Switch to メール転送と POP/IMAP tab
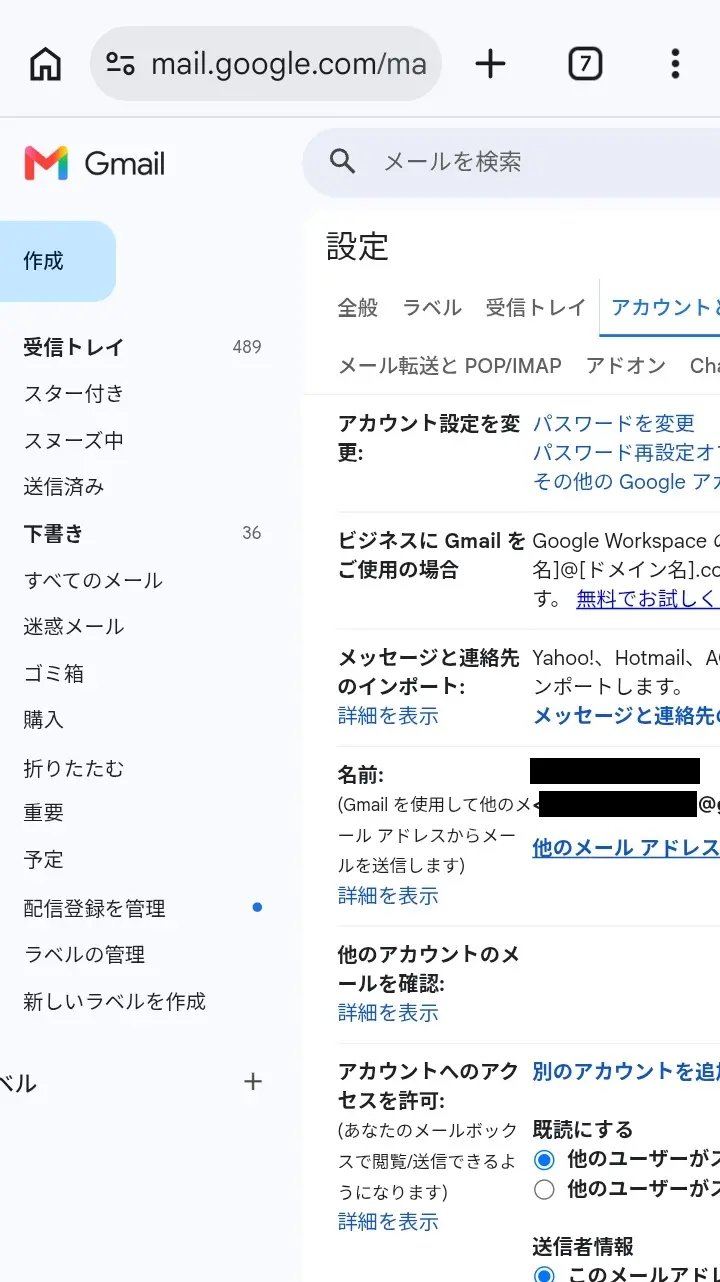The width and height of the screenshot is (720, 1282). (x=450, y=366)
